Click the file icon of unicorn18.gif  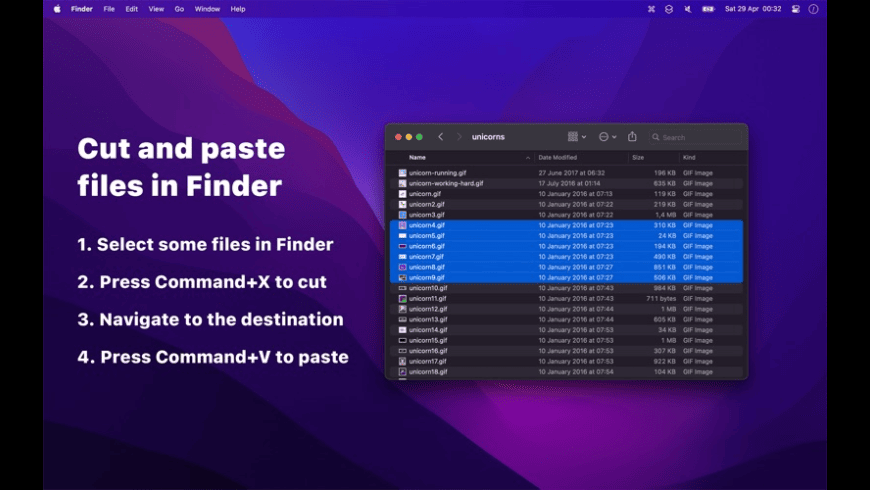[402, 372]
